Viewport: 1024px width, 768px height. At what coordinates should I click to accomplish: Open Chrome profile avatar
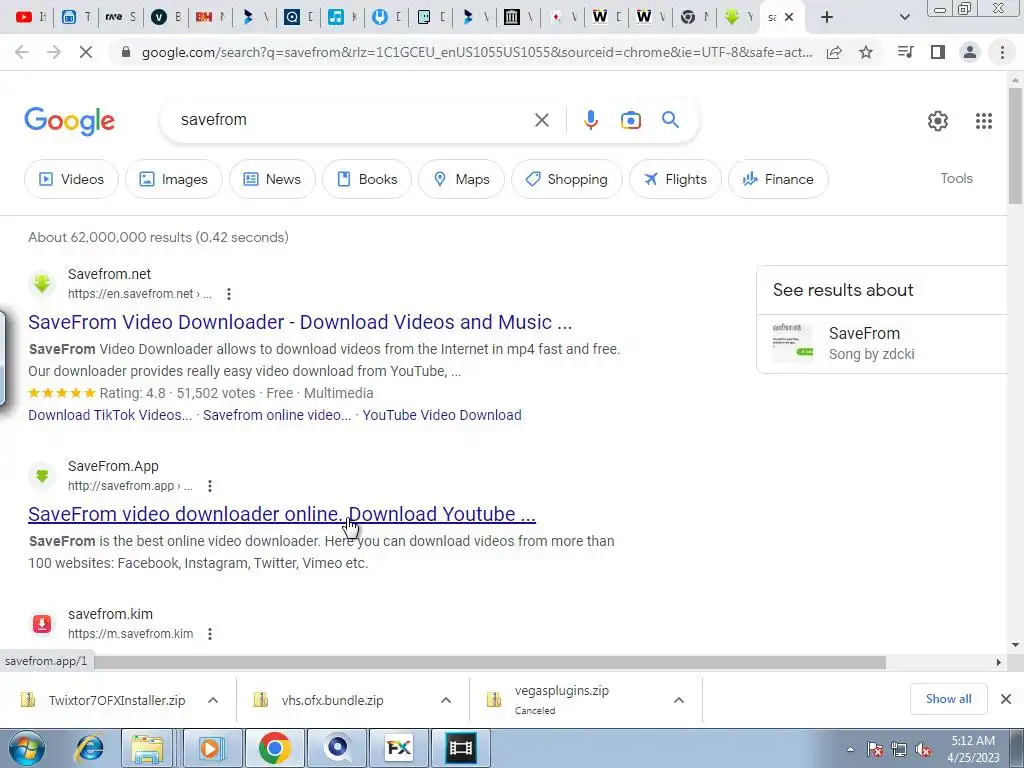point(970,52)
